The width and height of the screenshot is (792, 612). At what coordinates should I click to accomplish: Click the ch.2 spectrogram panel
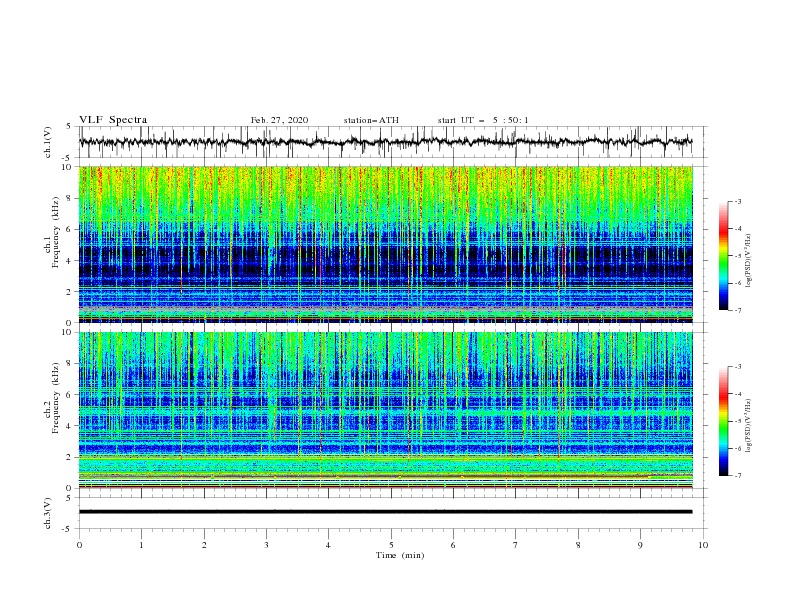coord(386,410)
